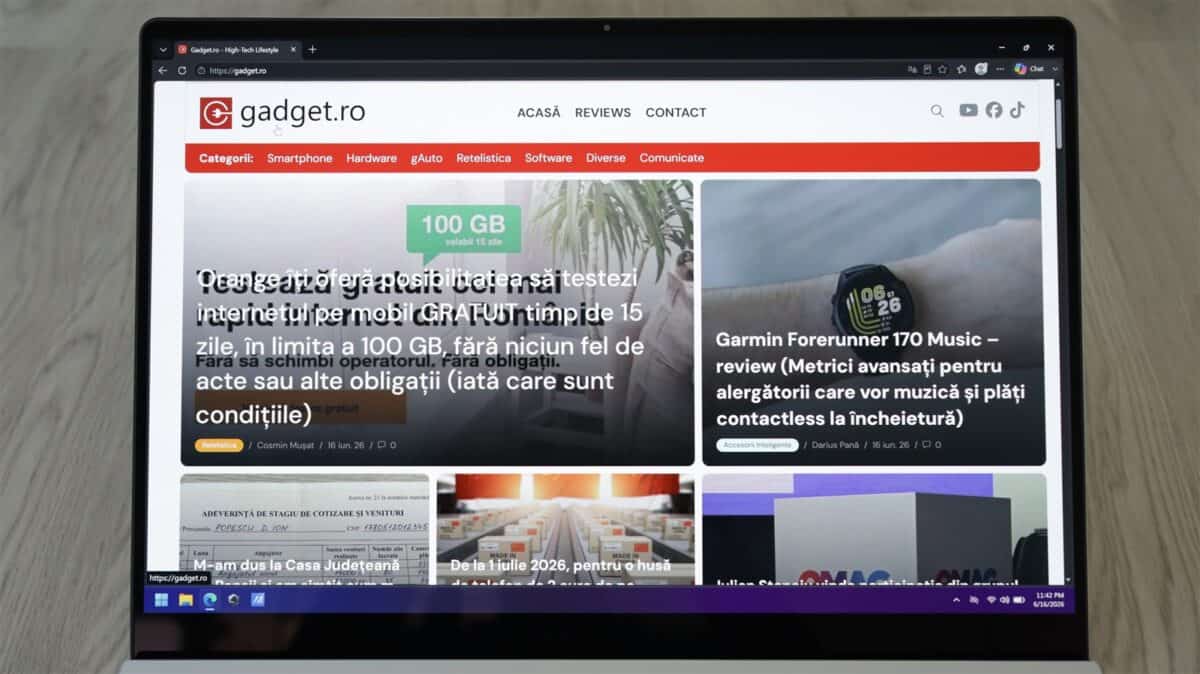The height and width of the screenshot is (674, 1200).
Task: Open Iulian Stanciu eMAG article thumbnail
Action: (x=874, y=529)
